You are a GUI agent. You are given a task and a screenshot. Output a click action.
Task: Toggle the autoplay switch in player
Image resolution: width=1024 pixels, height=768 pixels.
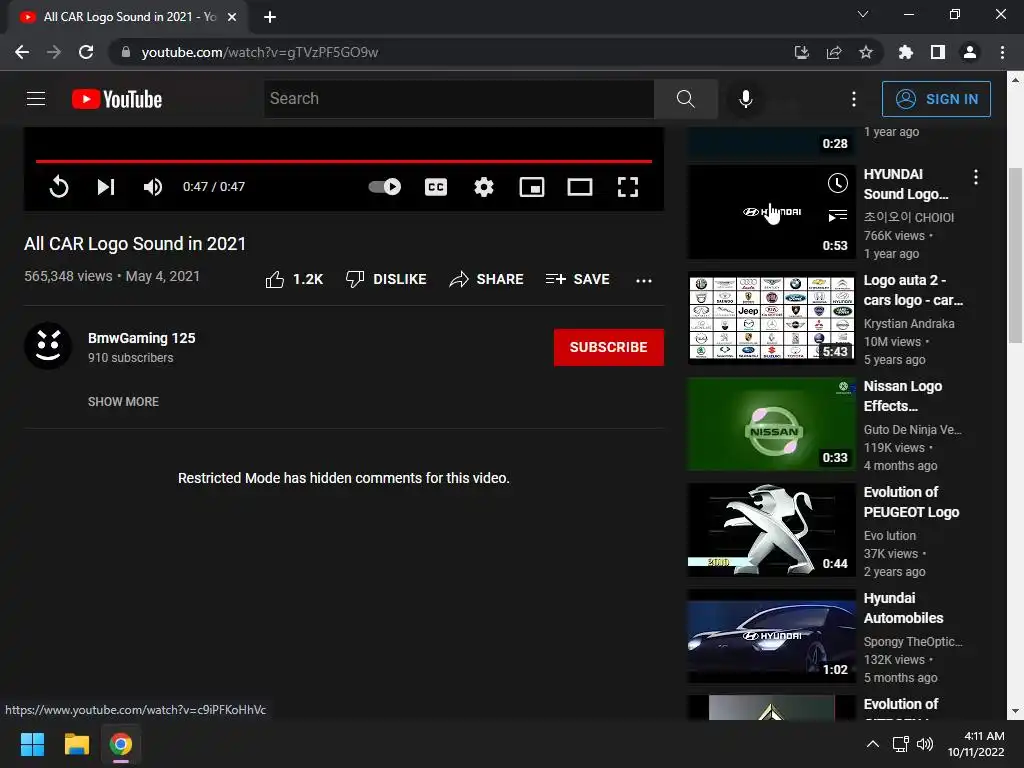click(385, 187)
